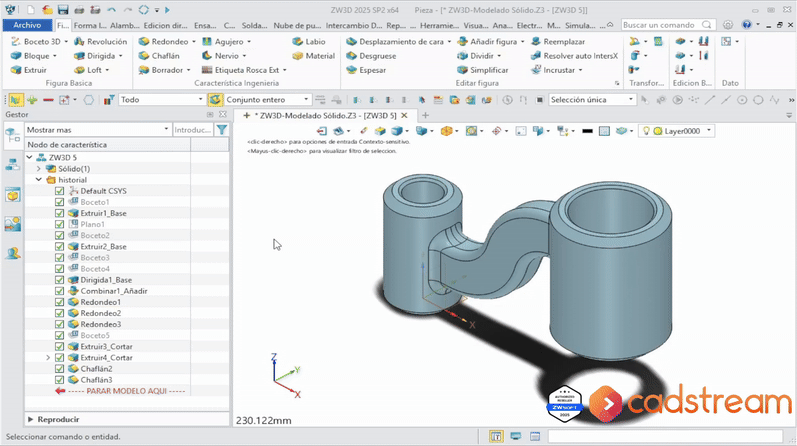Viewport: 797px width, 446px height.
Task: Click the Desgruese tool
Action: coord(371,56)
